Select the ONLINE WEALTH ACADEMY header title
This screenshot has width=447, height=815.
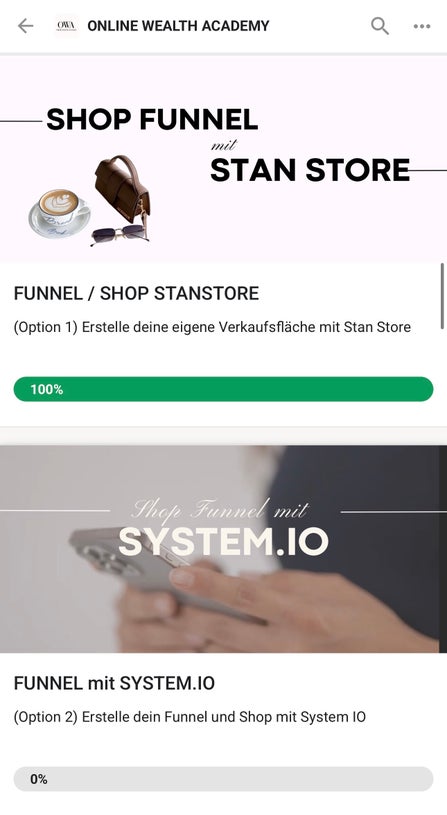pos(178,25)
